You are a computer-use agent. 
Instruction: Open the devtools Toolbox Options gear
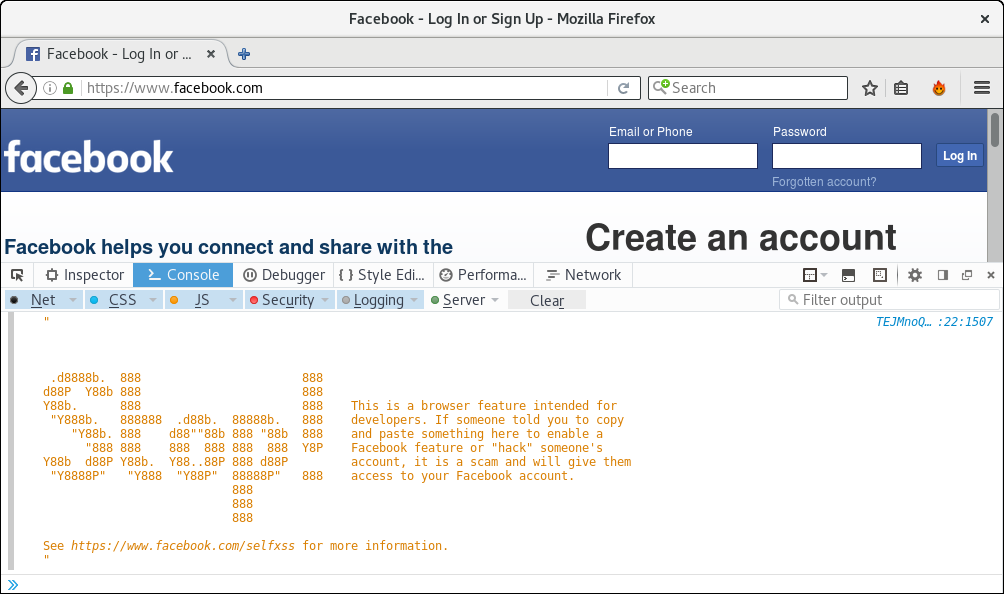click(914, 275)
